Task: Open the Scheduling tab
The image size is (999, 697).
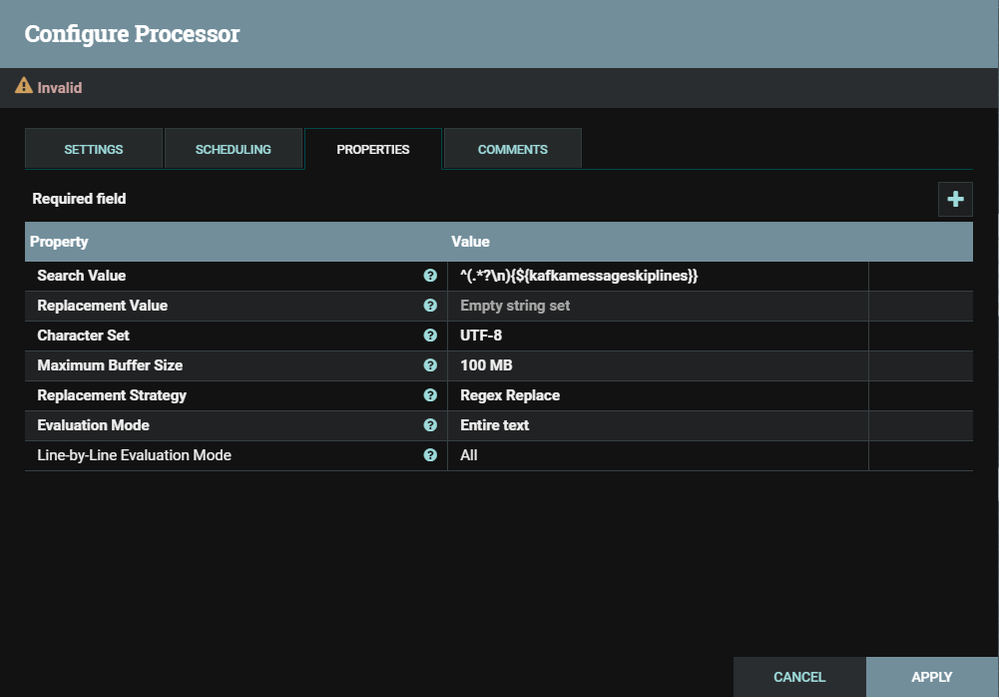Action: coord(233,149)
